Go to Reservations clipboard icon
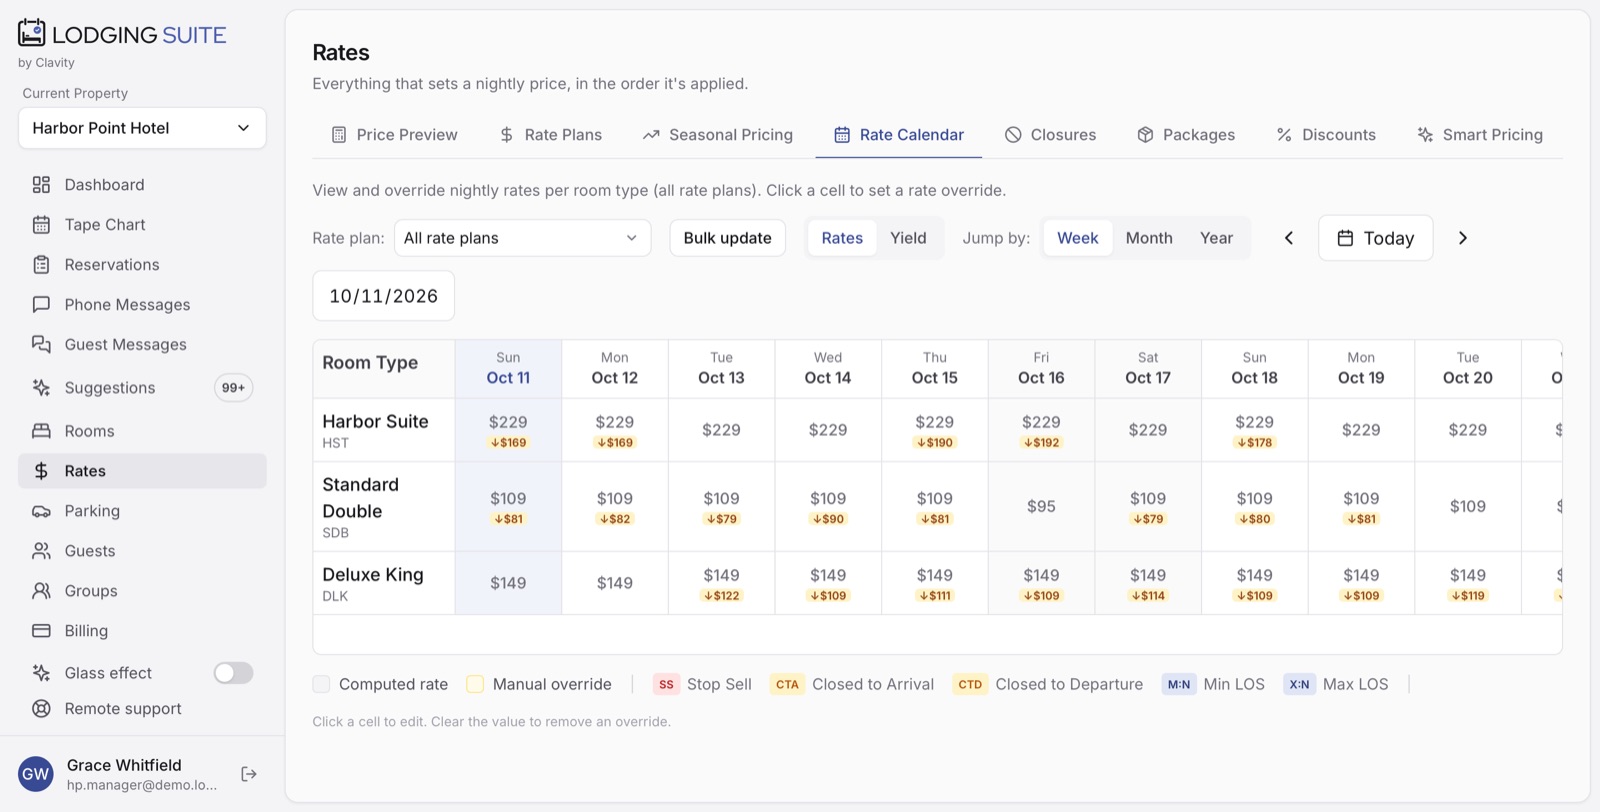The width and height of the screenshot is (1600, 812). [41, 265]
